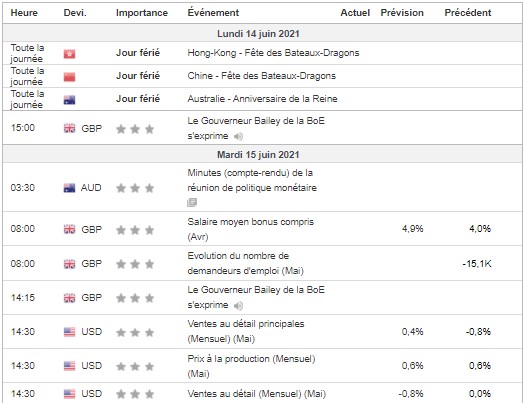The height and width of the screenshot is (403, 524).
Task: Click US flag on Prix à la production row
Action: (70, 366)
